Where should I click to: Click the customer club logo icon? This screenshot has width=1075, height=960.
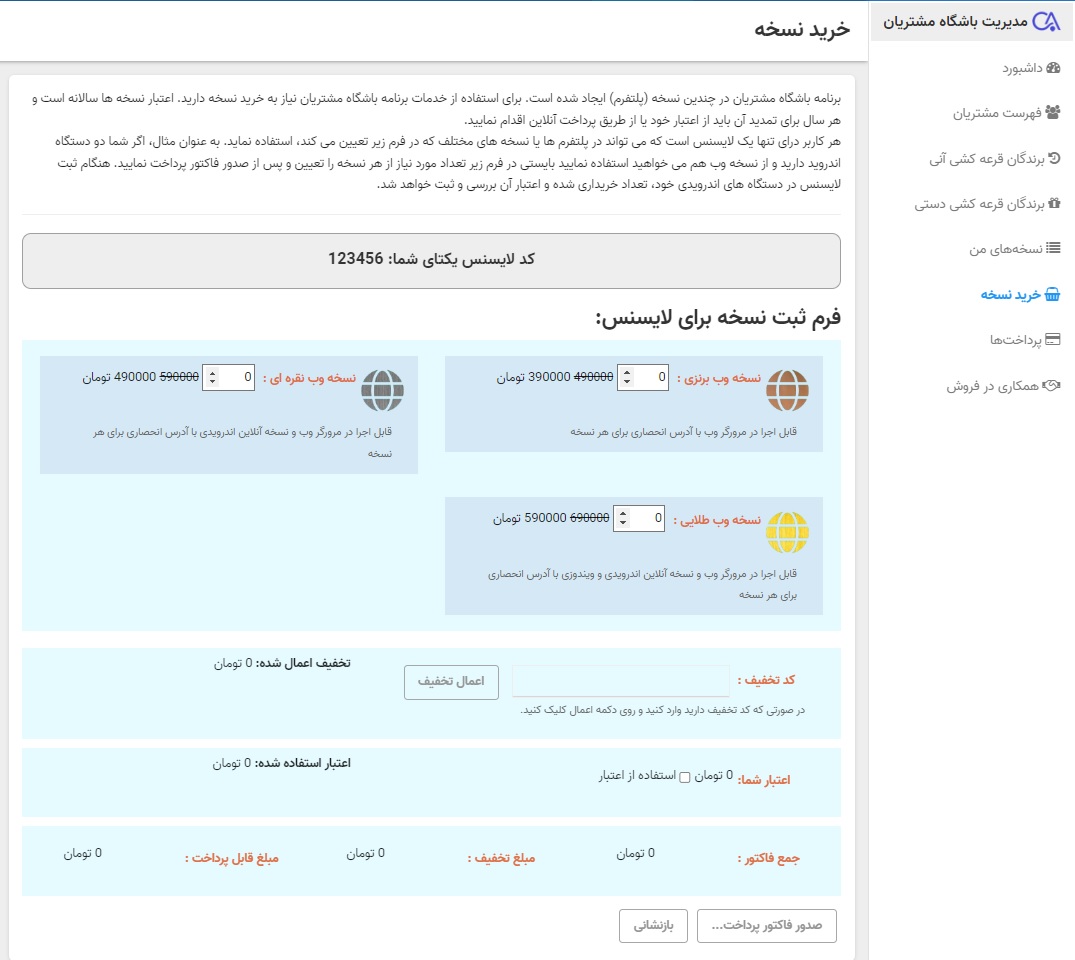(1045, 21)
